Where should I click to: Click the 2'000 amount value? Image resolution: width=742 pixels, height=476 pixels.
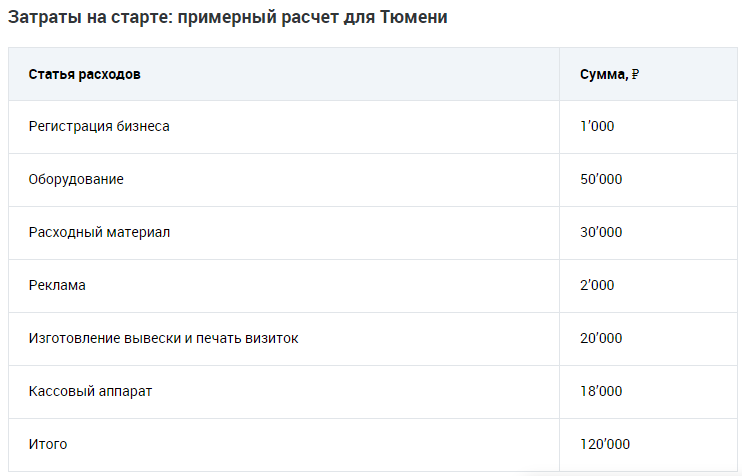[597, 286]
